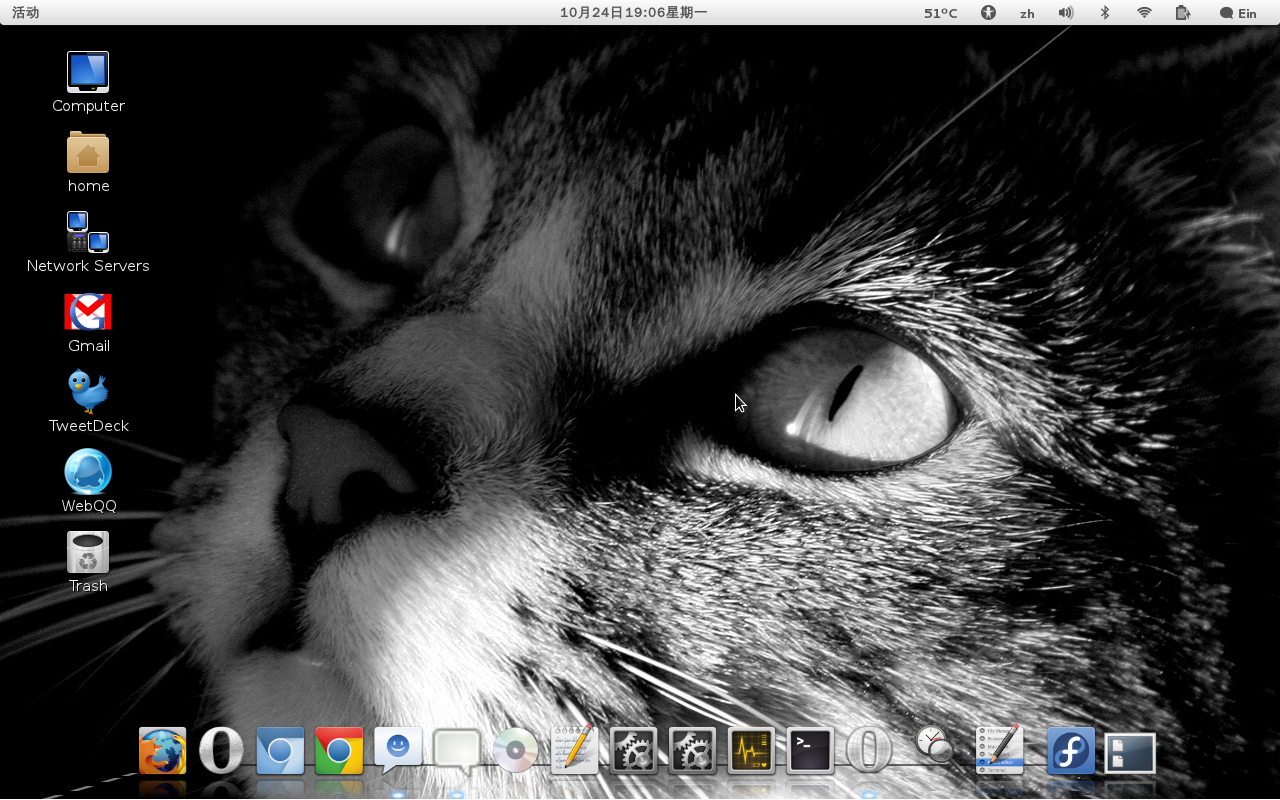Open the date and time menu in the top bar
Image resolution: width=1280 pixels, height=800 pixels.
tap(634, 13)
